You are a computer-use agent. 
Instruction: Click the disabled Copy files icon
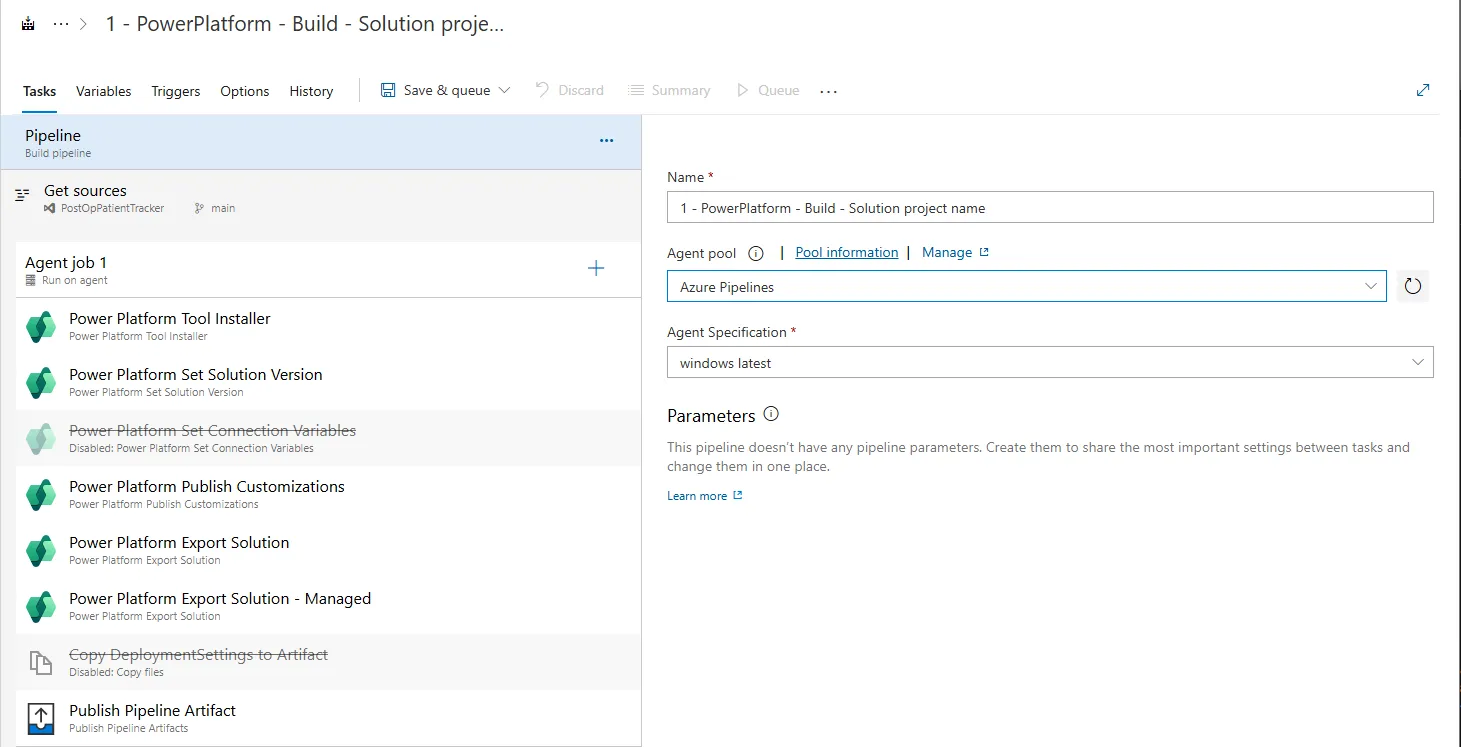pos(41,662)
